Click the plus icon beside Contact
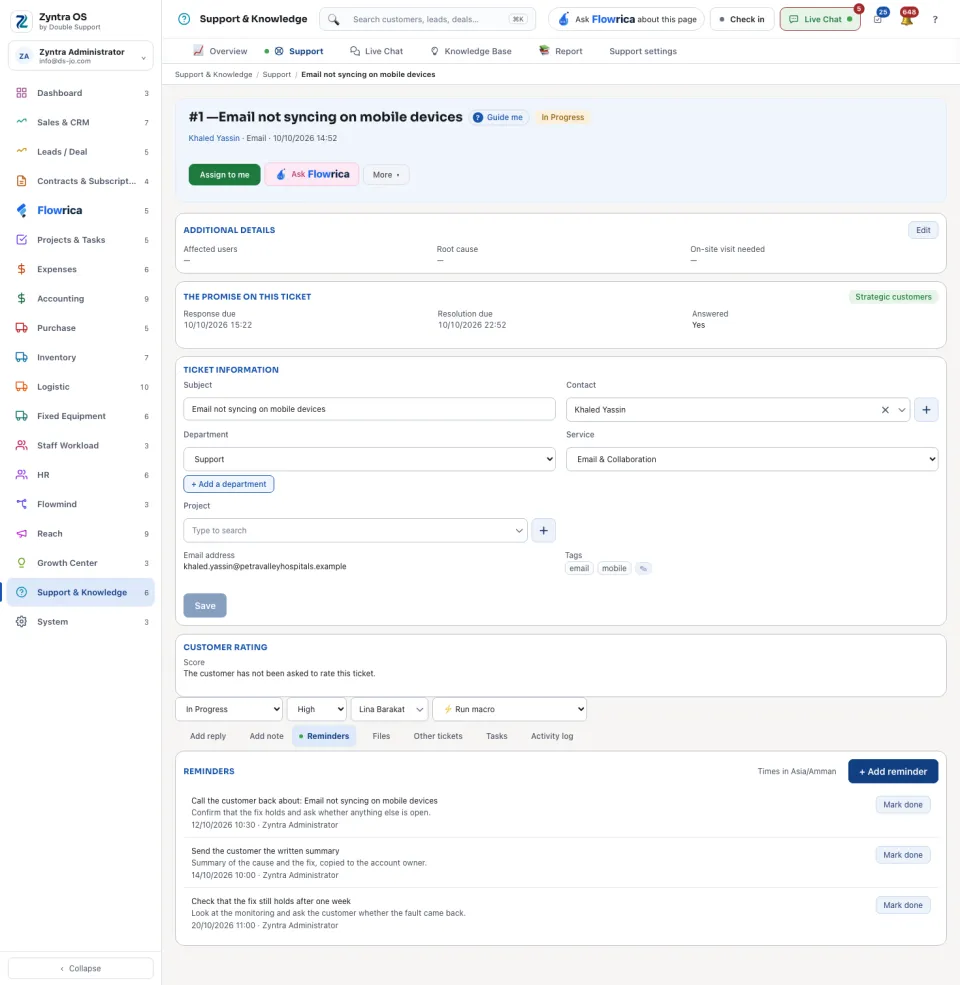Screen dimensions: 960x985 coord(926,410)
